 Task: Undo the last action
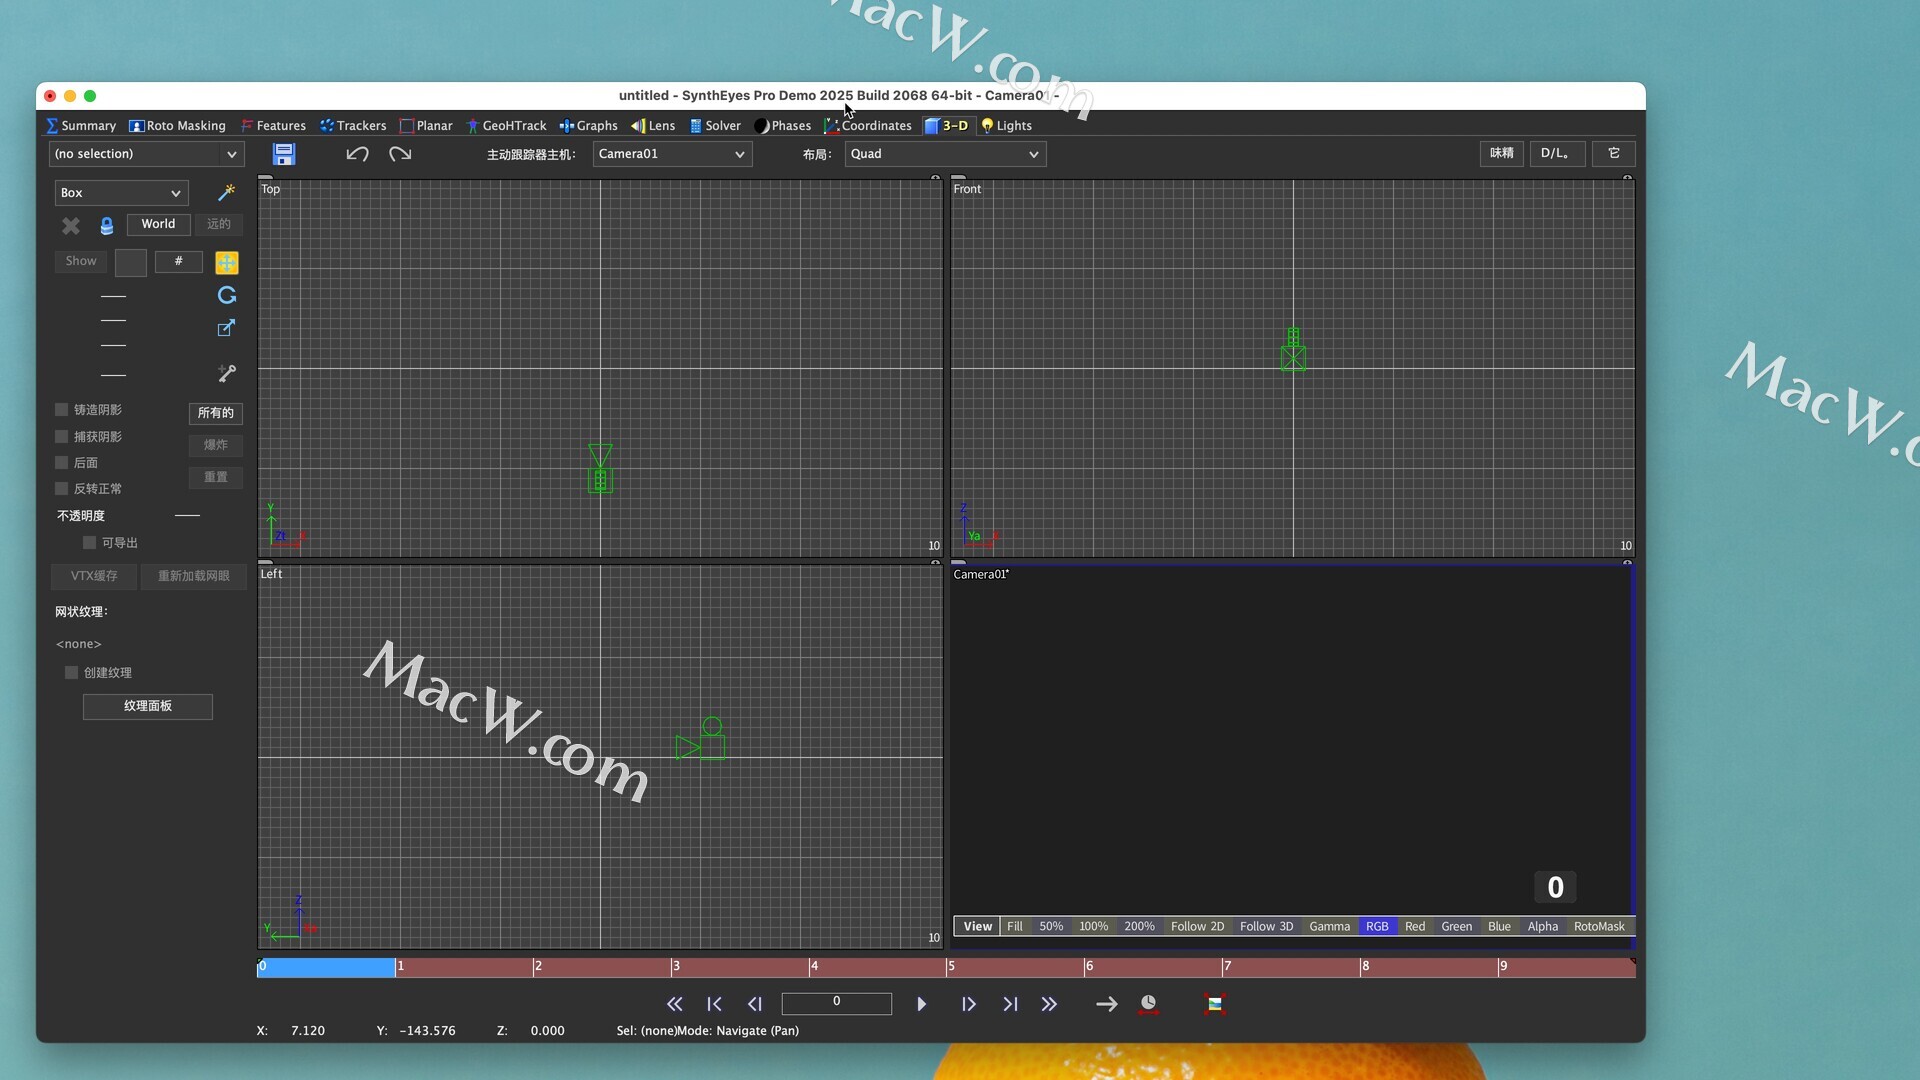357,154
